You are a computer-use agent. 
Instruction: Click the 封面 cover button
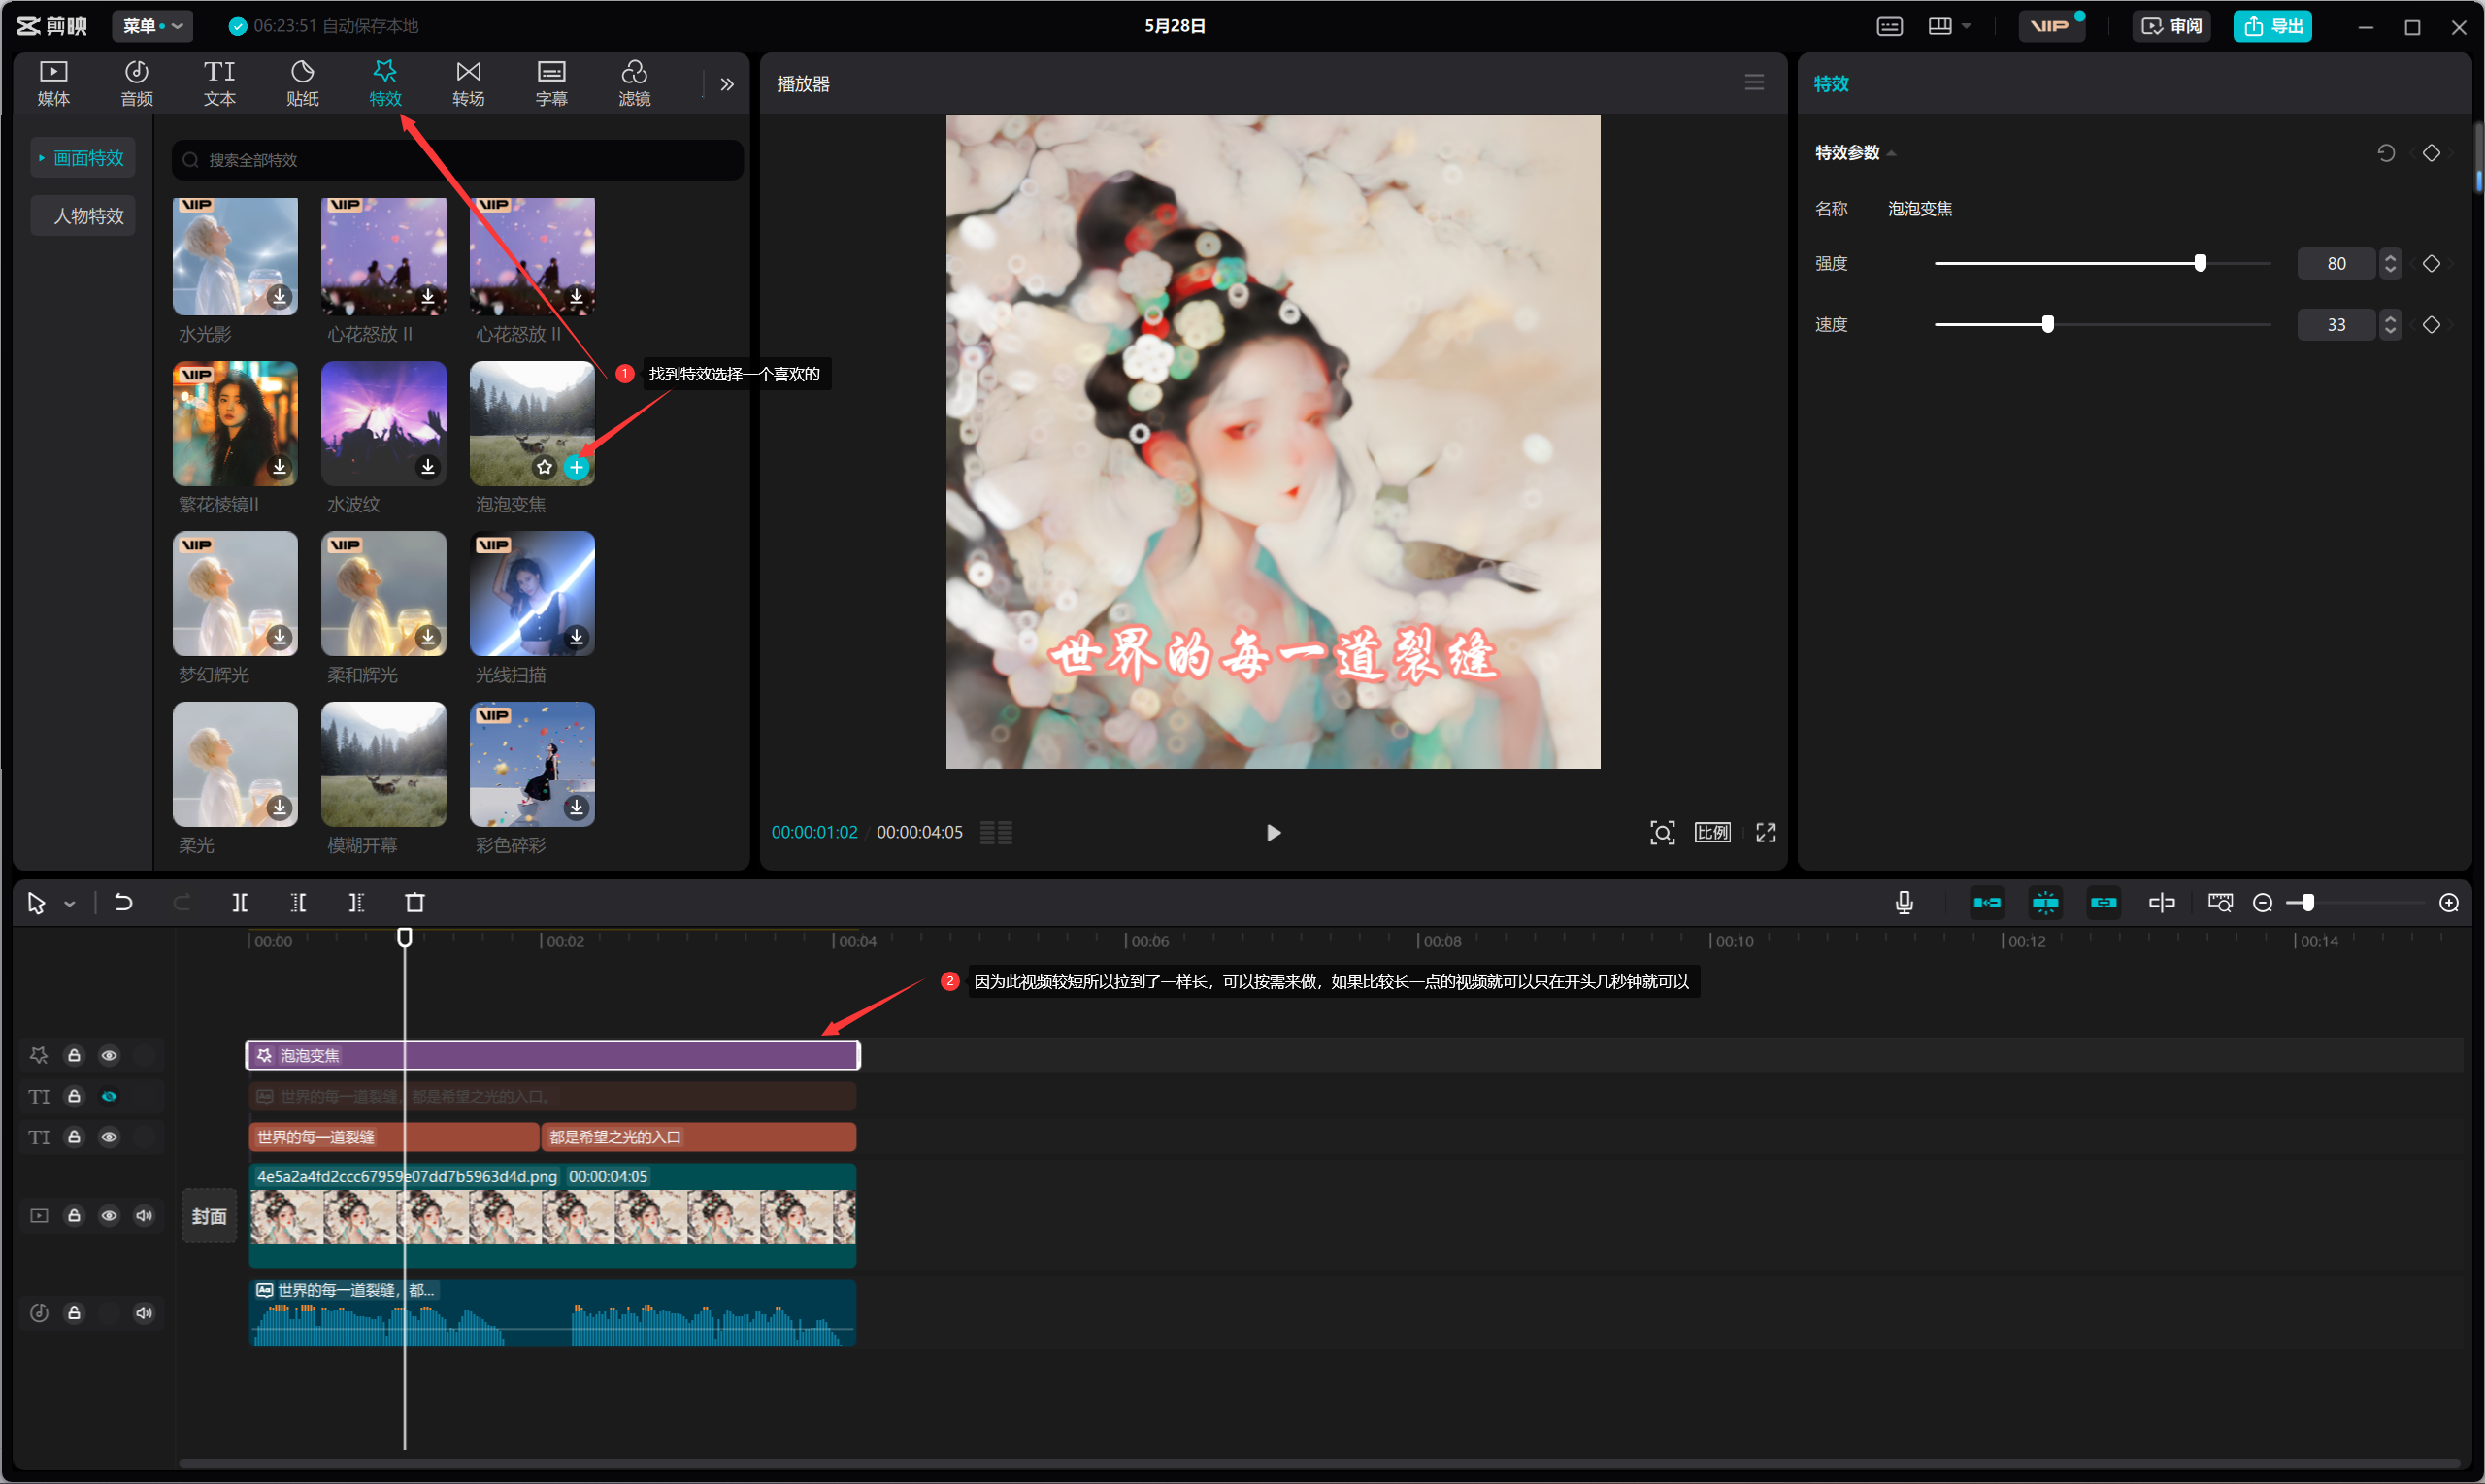pos(209,1215)
